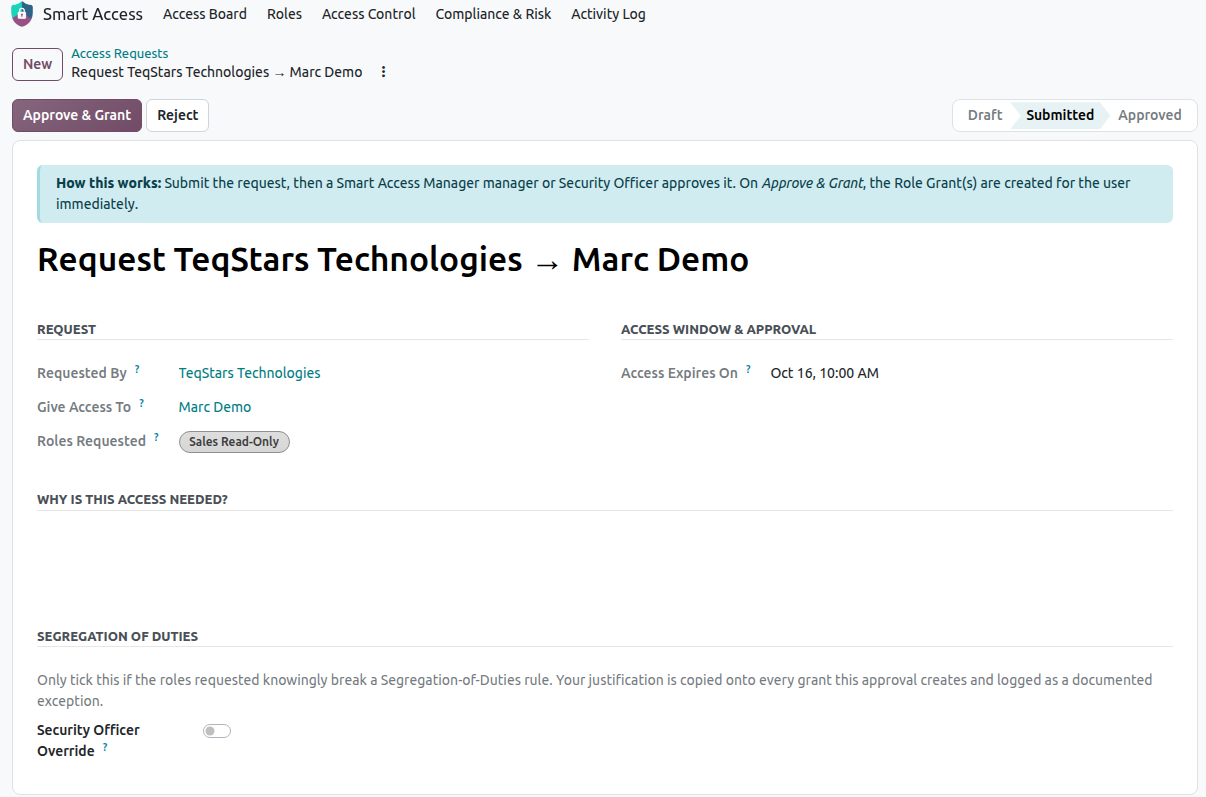Open the Access Control menu
The width and height of the screenshot is (1206, 797).
click(369, 14)
